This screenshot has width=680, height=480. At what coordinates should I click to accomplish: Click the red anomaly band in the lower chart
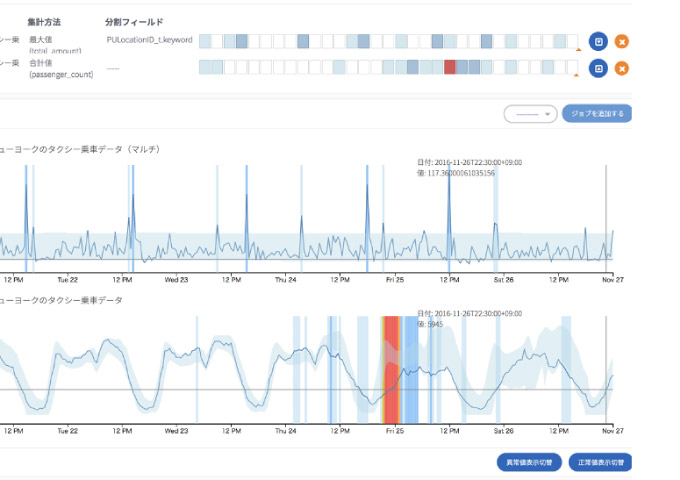392,369
